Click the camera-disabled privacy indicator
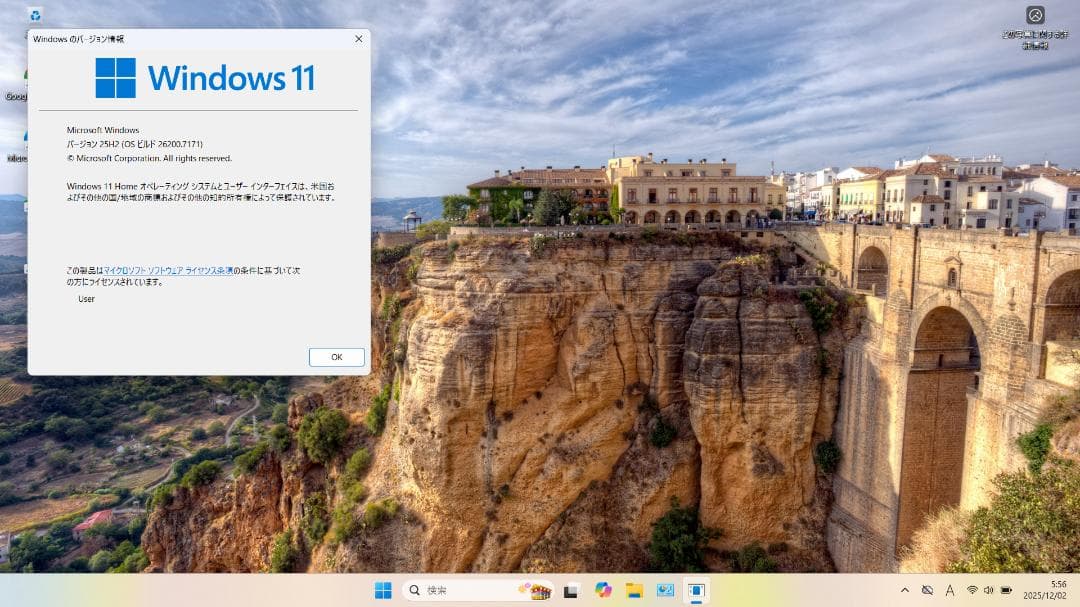1080x607 pixels. [926, 590]
